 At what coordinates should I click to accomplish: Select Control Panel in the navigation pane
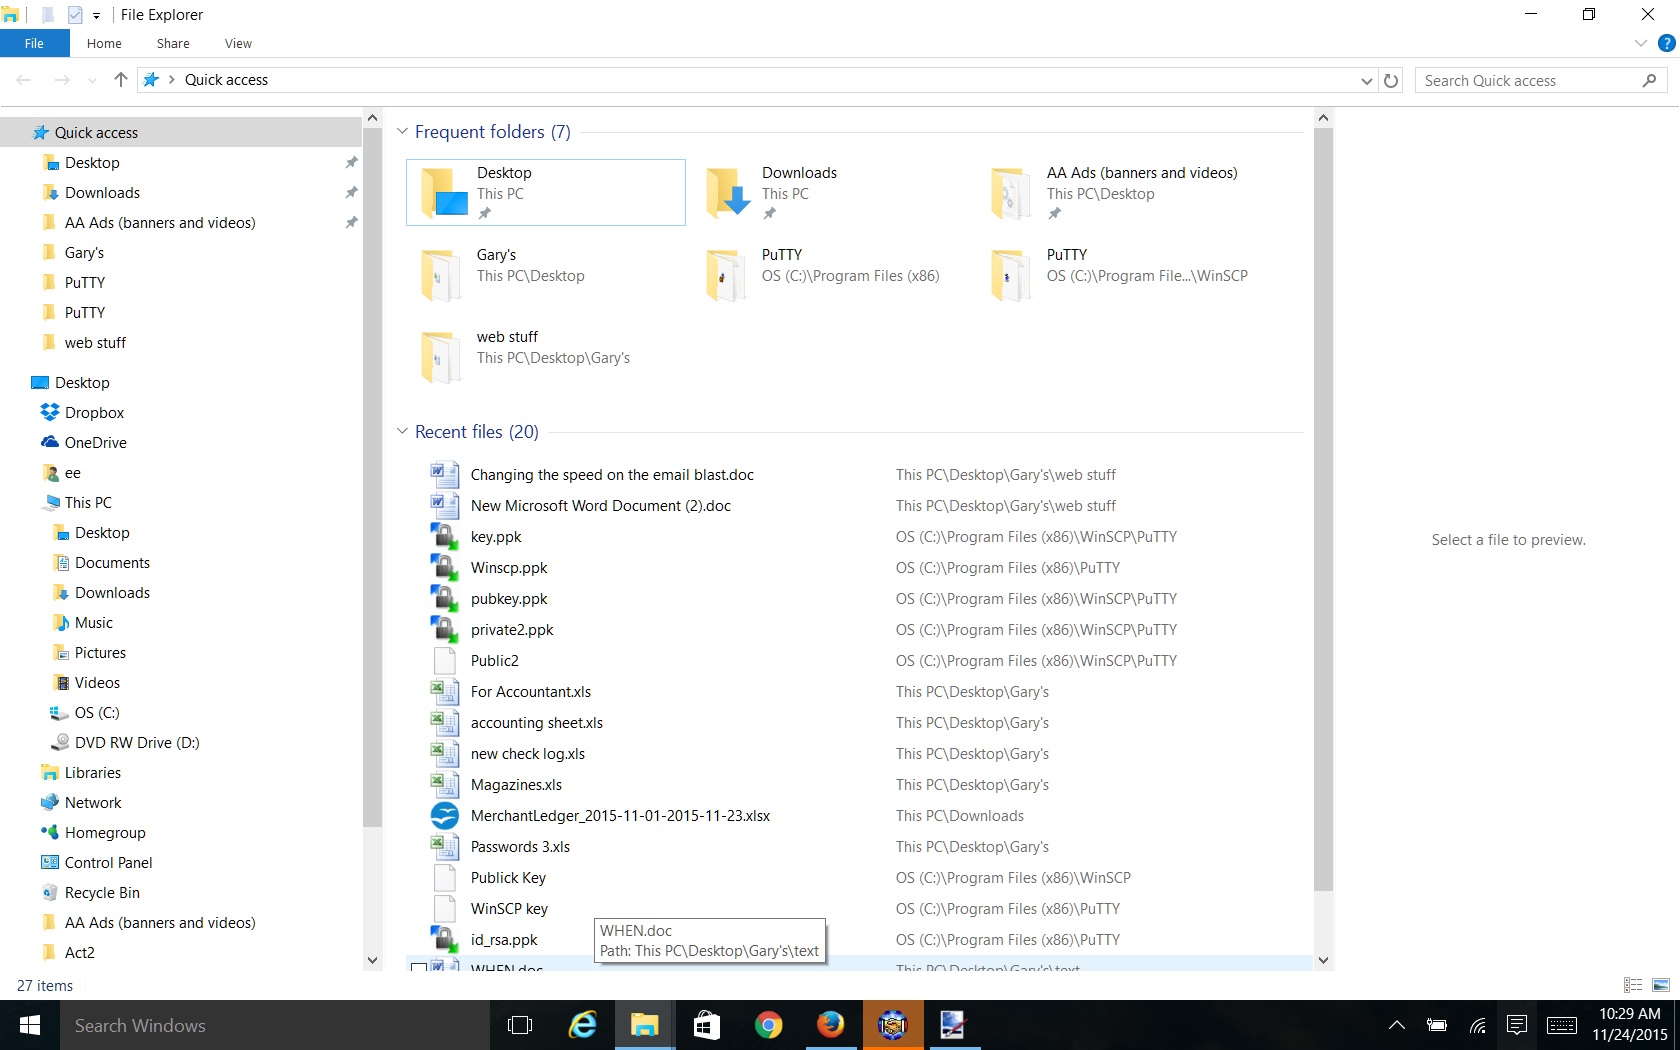tap(108, 863)
